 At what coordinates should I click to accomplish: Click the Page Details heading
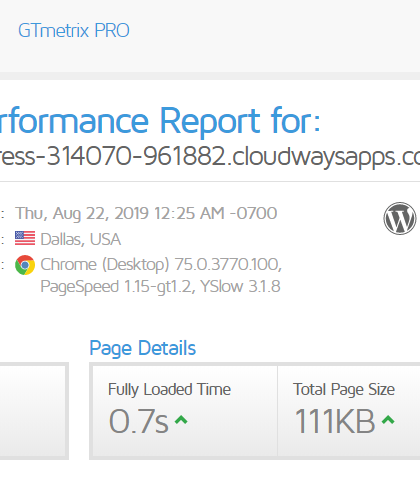pyautogui.click(x=143, y=348)
